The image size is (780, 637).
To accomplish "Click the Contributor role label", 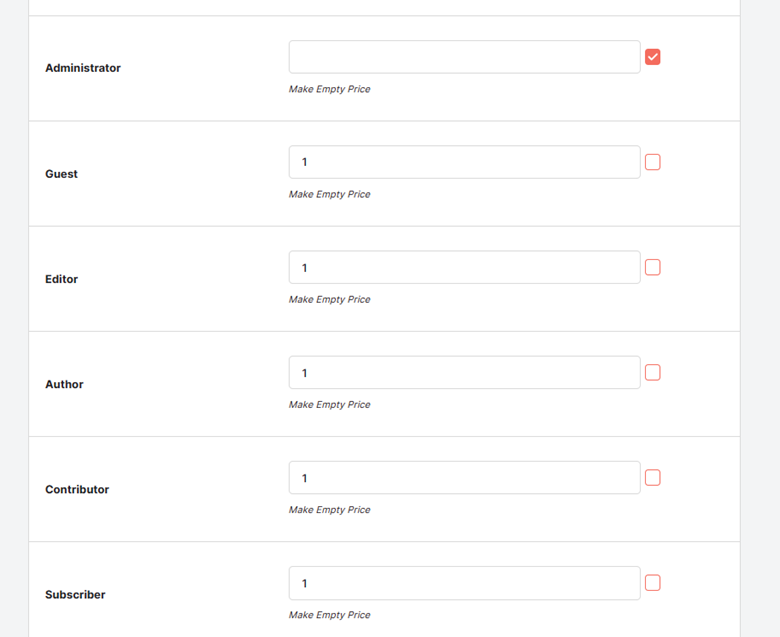I will coord(77,489).
